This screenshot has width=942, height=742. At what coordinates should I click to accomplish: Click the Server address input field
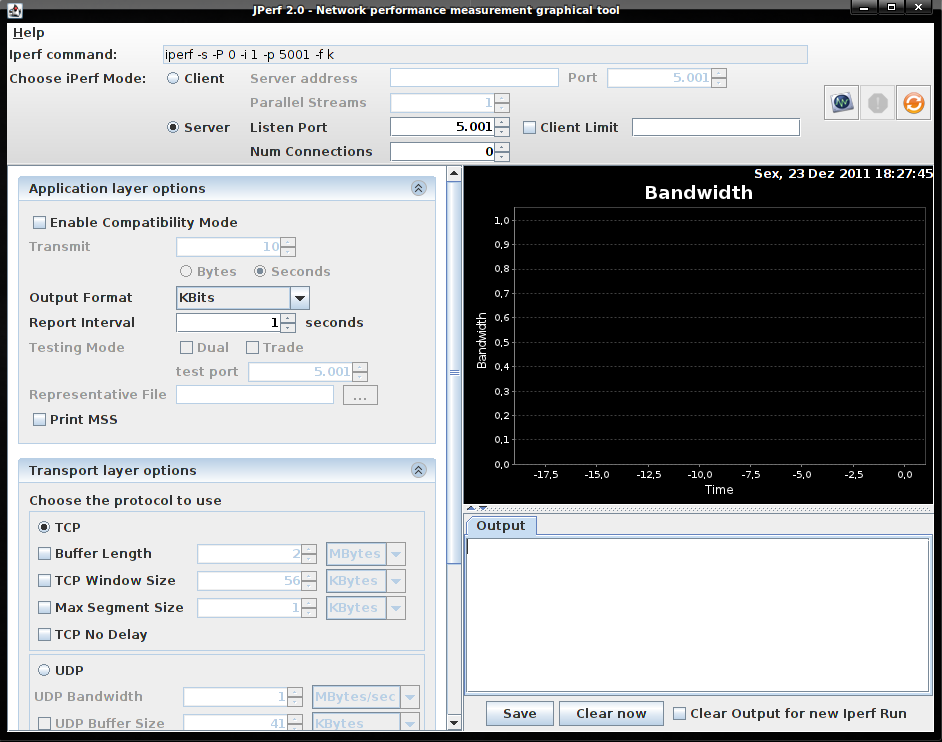[474, 78]
